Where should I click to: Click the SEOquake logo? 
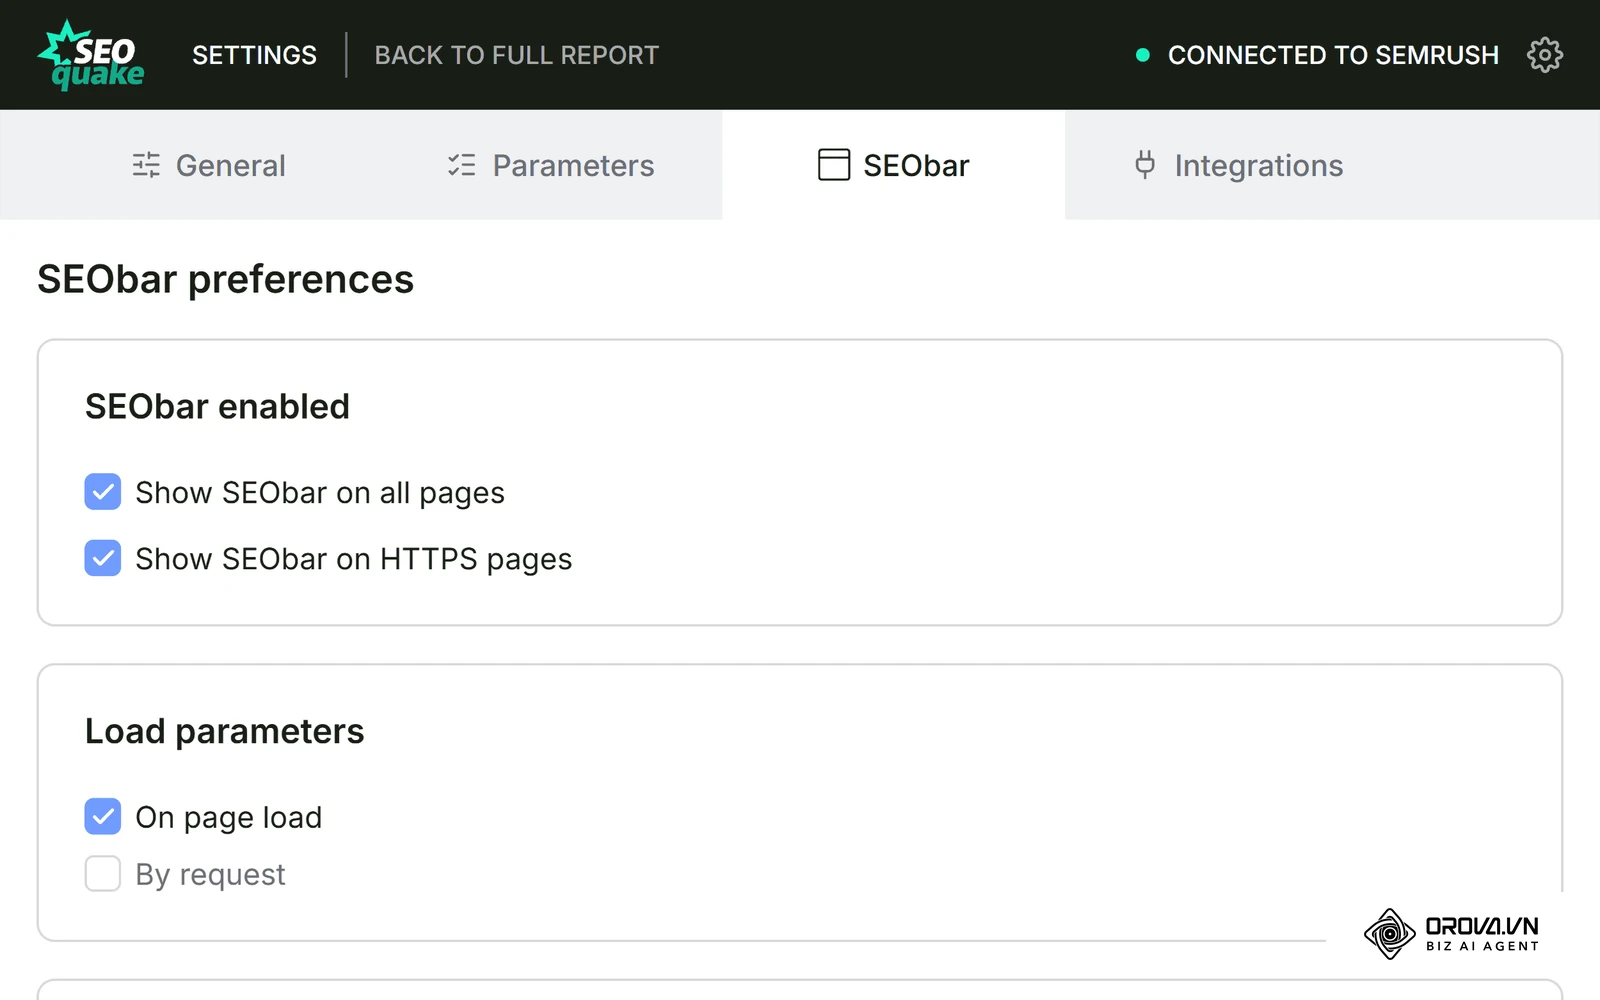pos(91,55)
